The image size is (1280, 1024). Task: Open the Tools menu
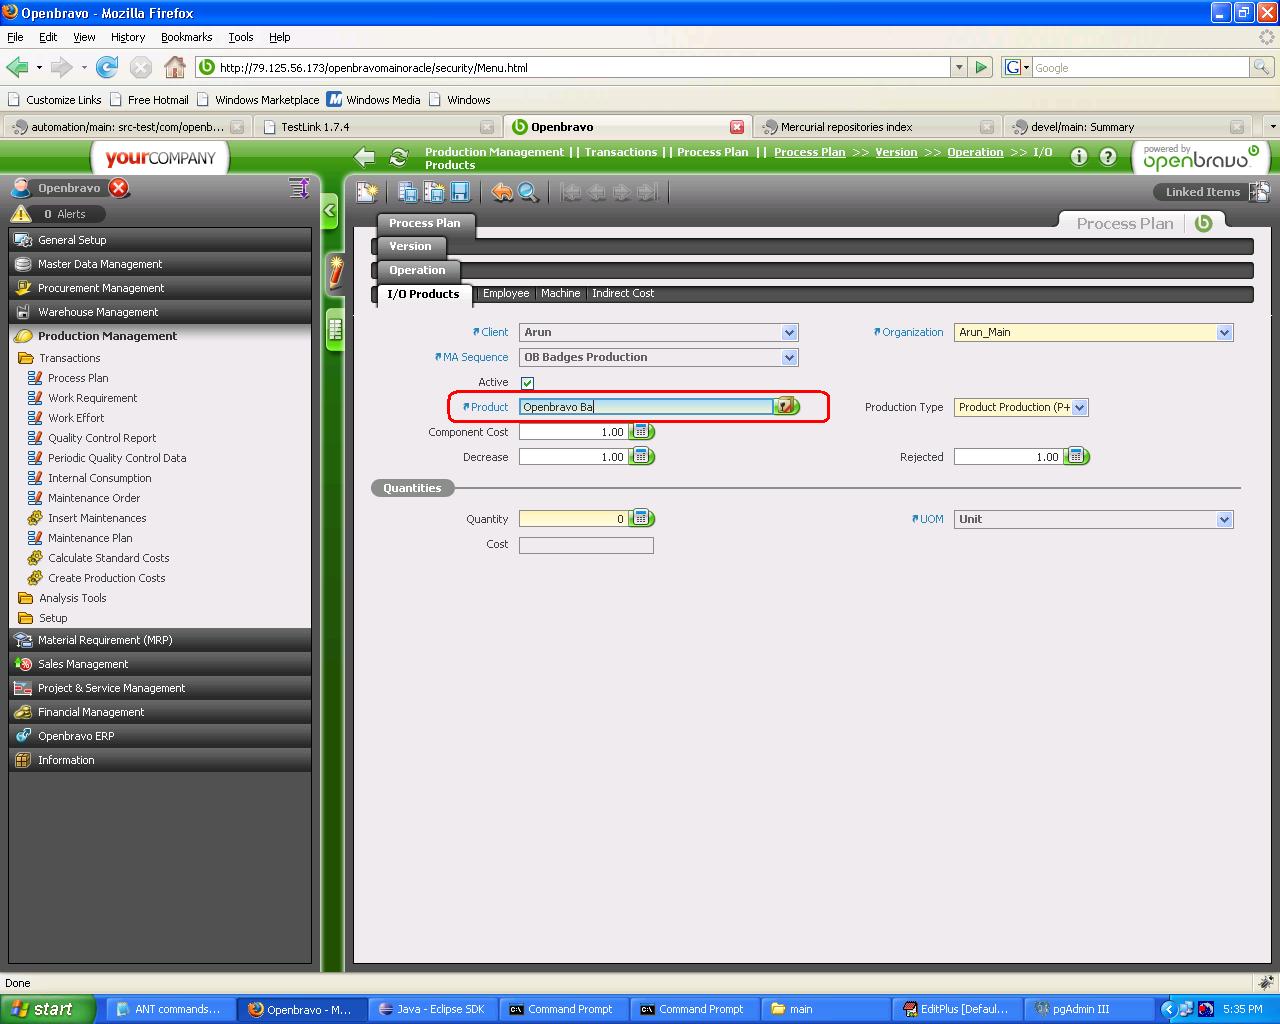point(241,37)
